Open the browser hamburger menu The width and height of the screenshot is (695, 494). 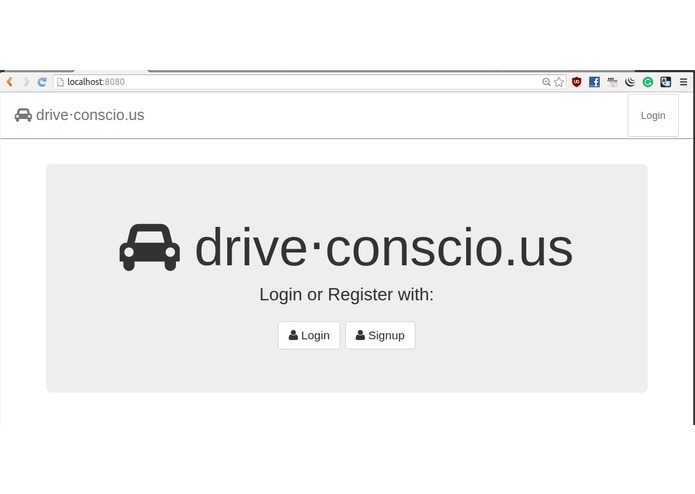(x=683, y=82)
